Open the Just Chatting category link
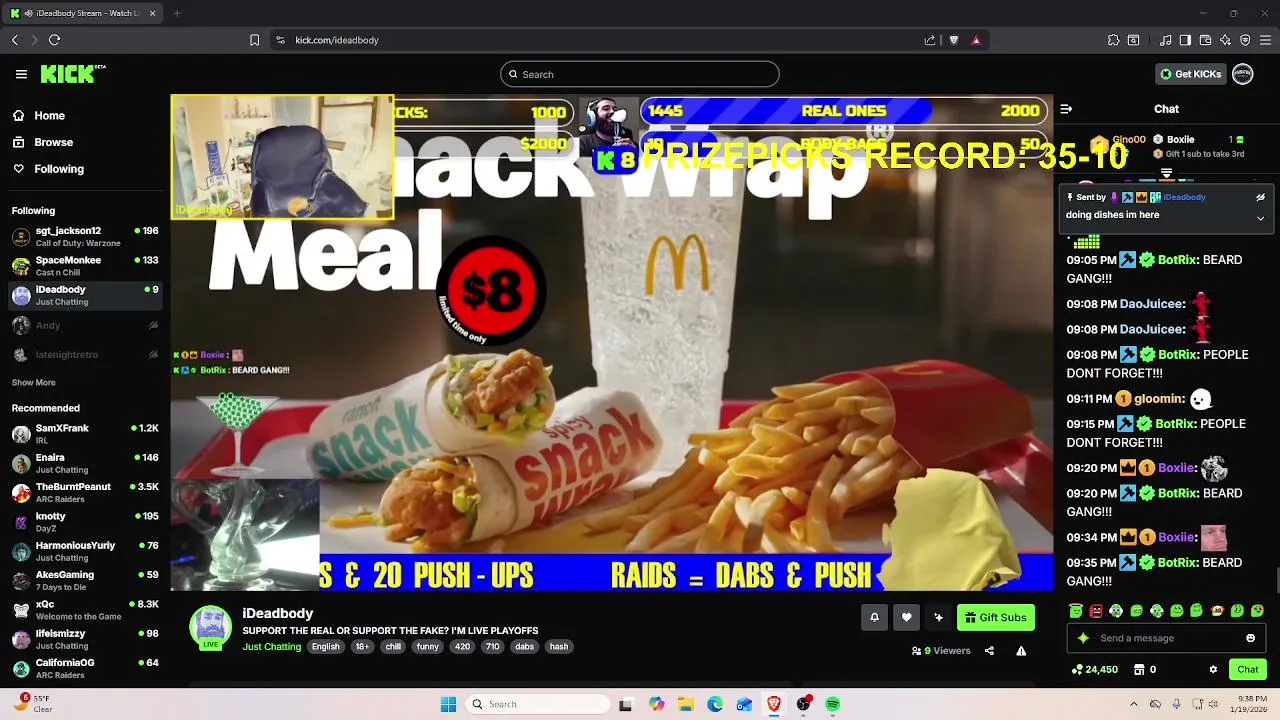The height and width of the screenshot is (720, 1280). (271, 647)
